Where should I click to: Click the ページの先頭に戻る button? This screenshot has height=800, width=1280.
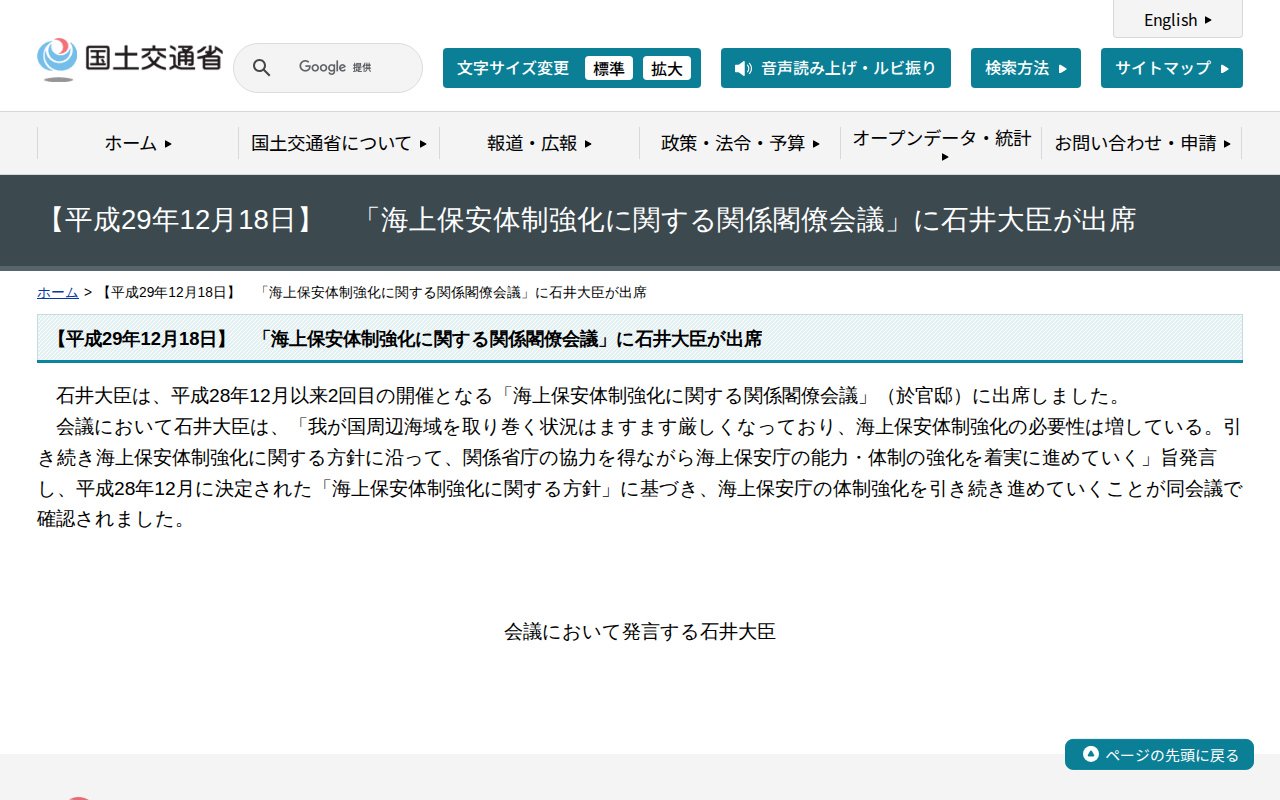tap(1158, 754)
